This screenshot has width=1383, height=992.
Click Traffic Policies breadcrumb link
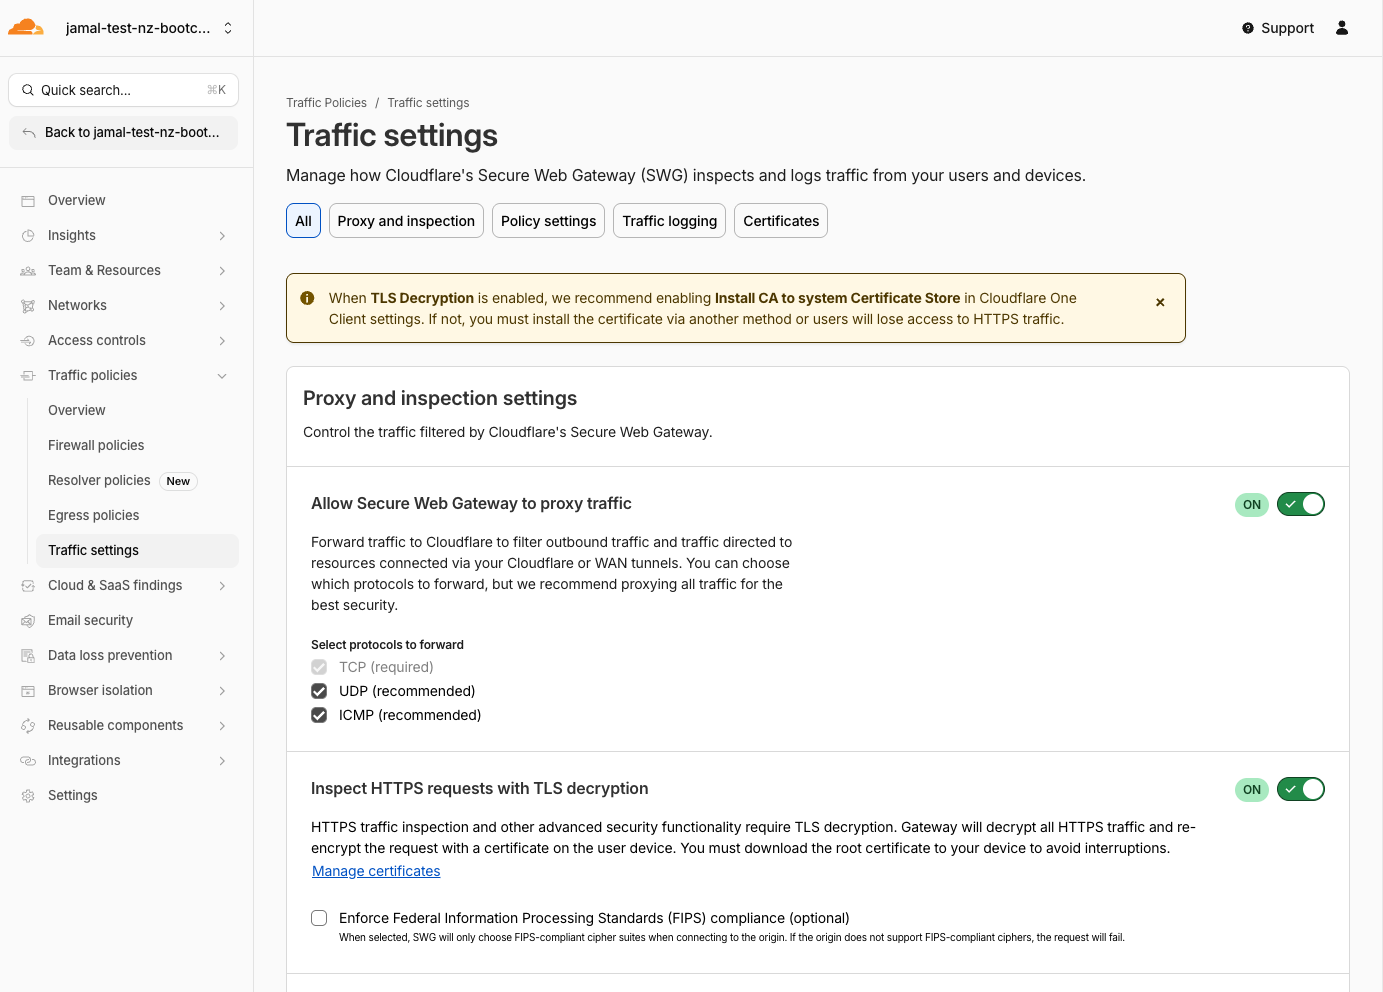pyautogui.click(x=326, y=103)
